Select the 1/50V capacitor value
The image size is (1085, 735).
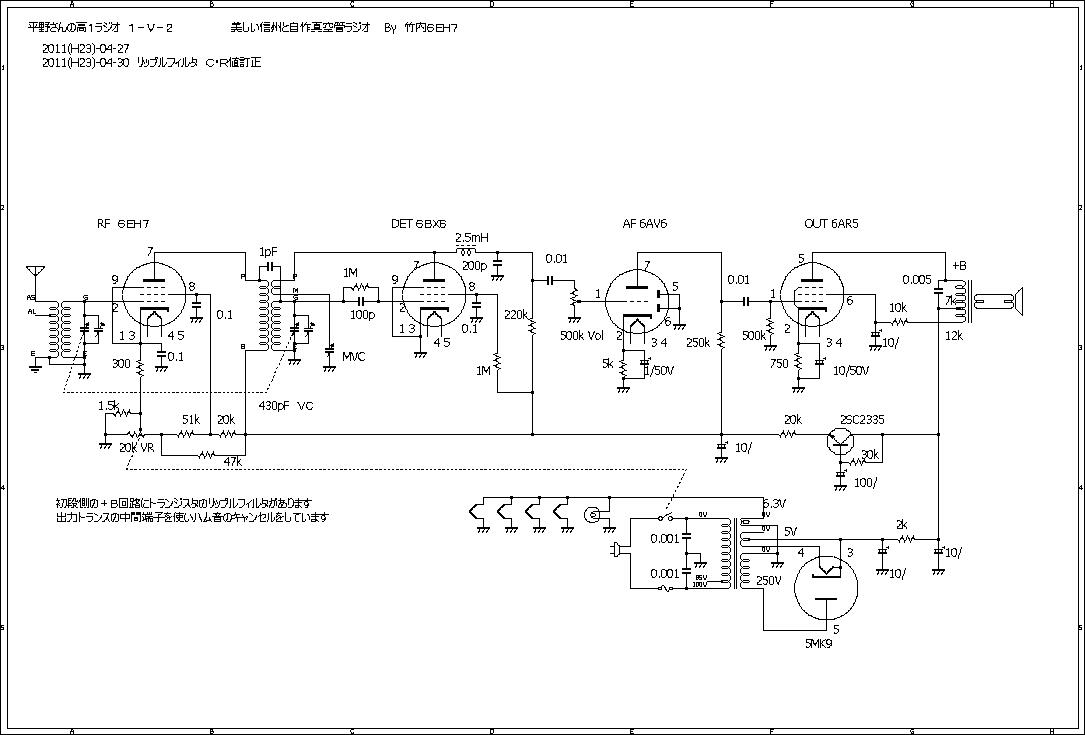(659, 370)
